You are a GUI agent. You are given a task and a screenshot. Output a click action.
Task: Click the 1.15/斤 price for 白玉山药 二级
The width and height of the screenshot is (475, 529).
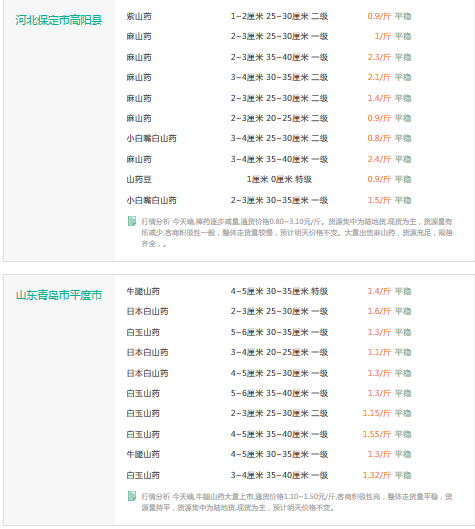[377, 413]
